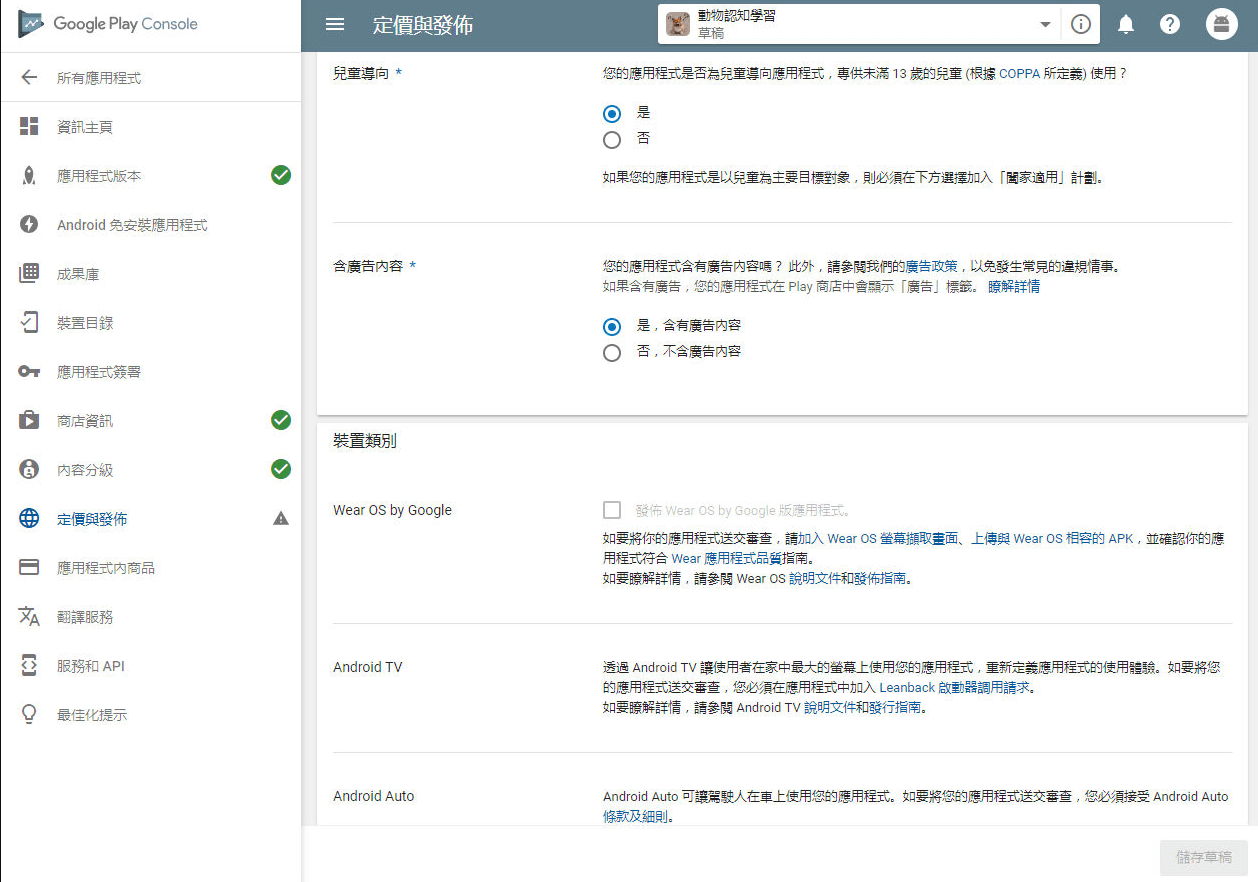Viewport: 1258px width, 882px height.
Task: Open the 瞭解詳情 link about ads label
Action: tap(1014, 286)
